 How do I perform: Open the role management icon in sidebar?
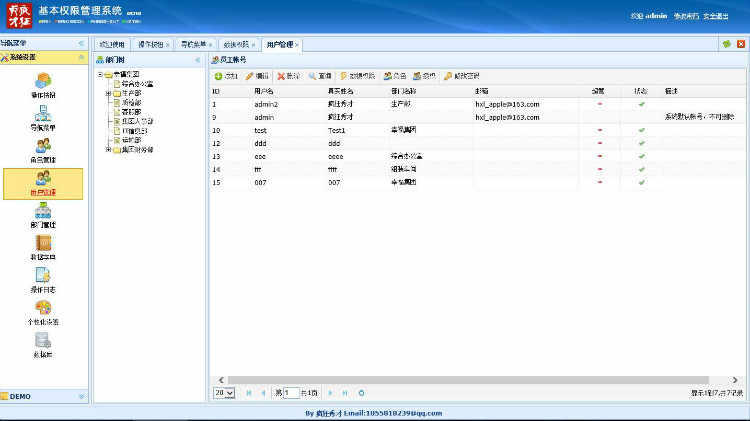coord(43,145)
